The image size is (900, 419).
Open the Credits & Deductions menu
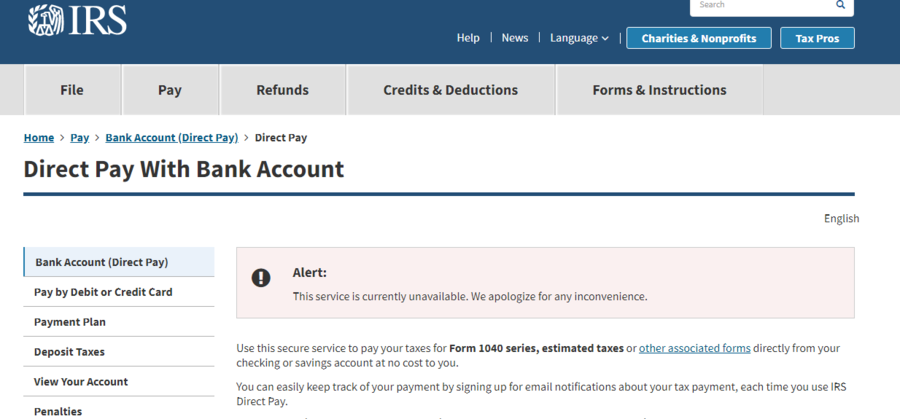451,90
